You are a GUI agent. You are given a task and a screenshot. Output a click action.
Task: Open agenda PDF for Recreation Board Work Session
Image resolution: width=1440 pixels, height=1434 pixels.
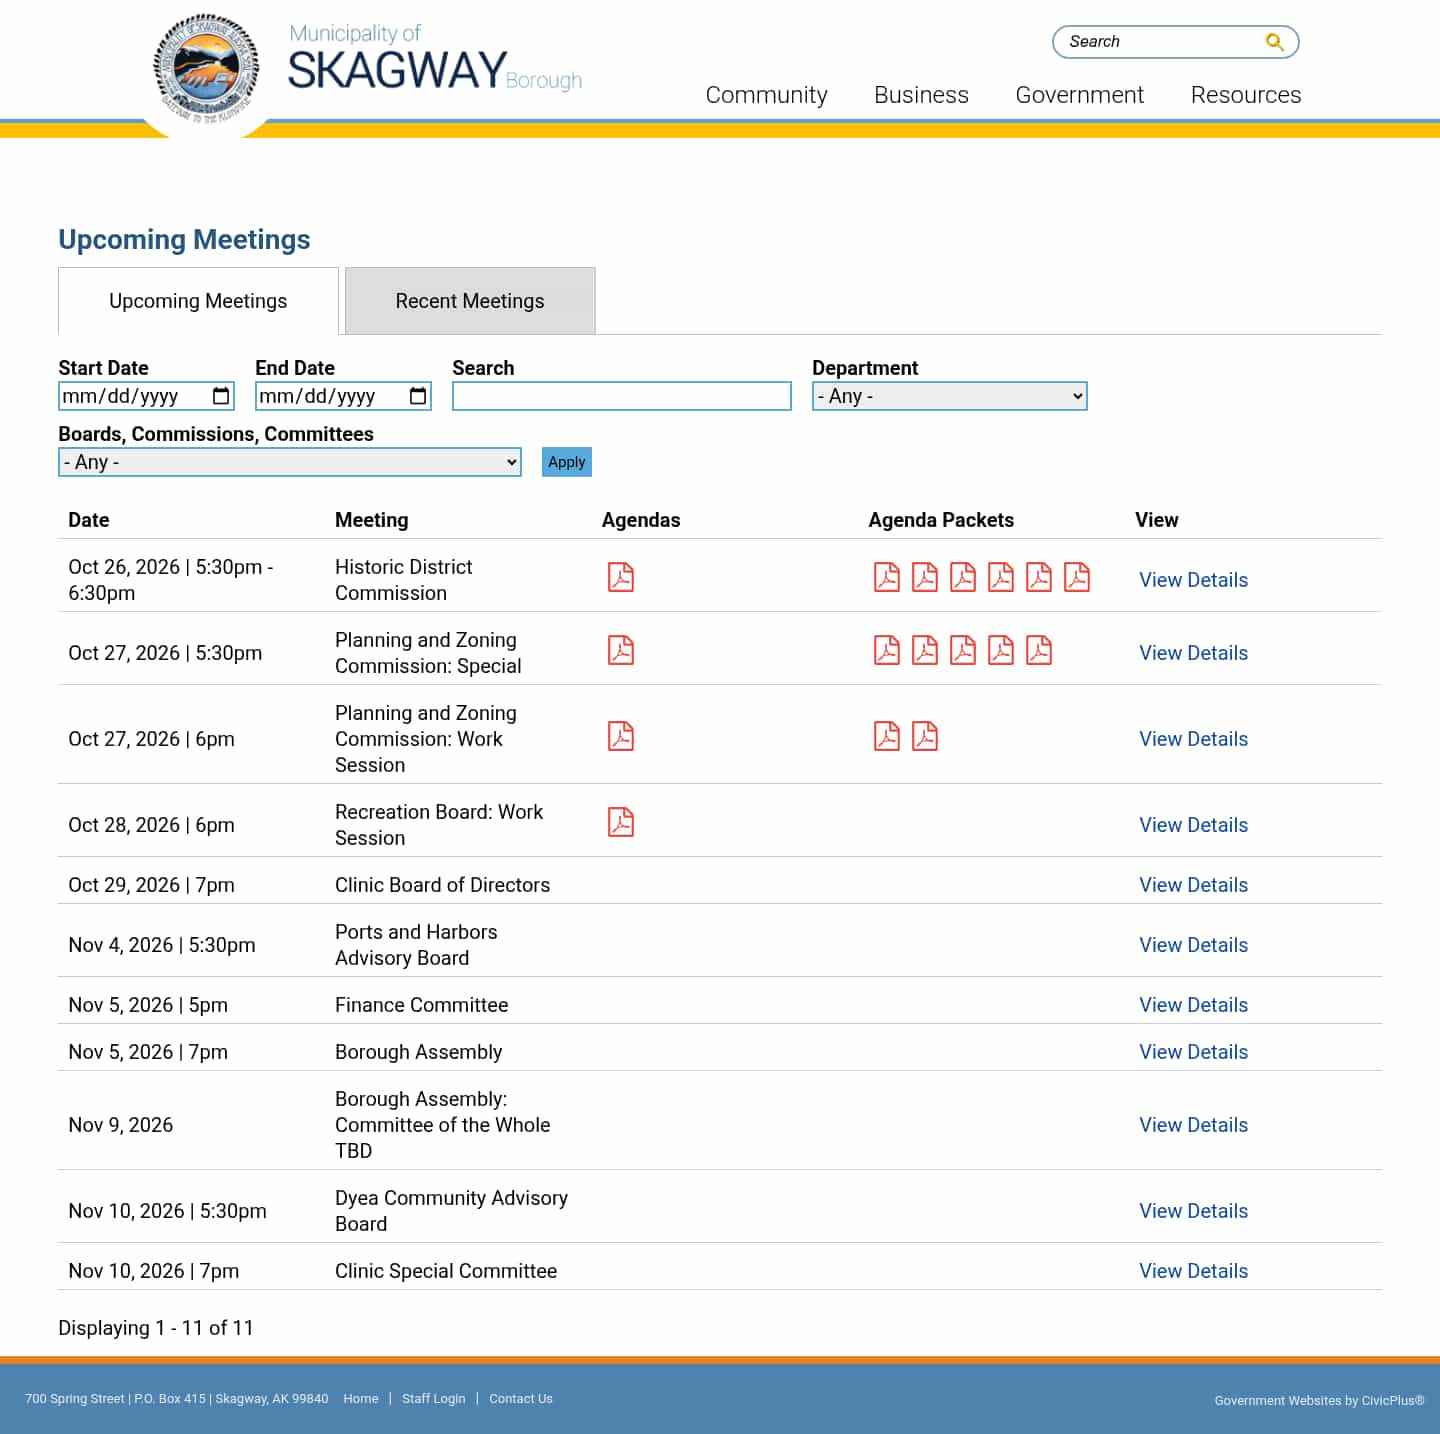coord(621,822)
